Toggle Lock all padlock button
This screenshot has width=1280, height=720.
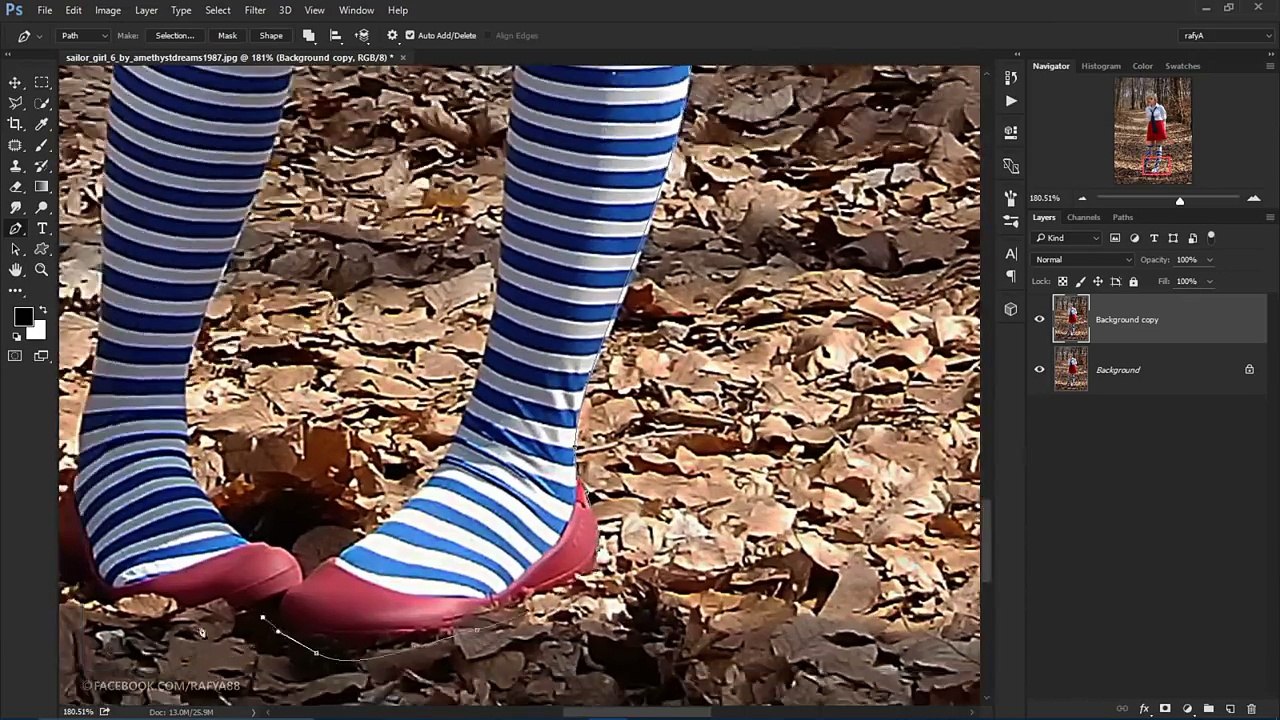(x=1133, y=282)
